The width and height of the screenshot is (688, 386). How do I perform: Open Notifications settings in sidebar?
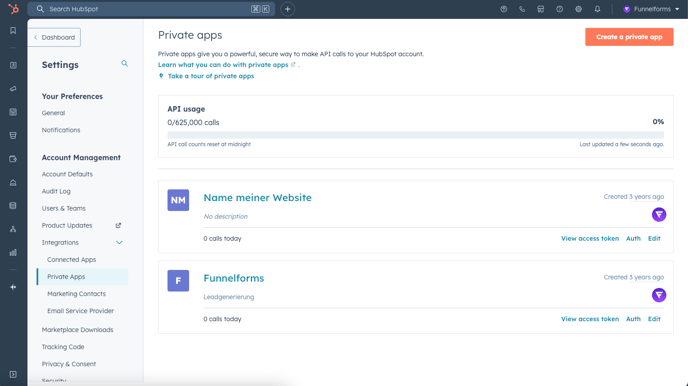pos(61,130)
